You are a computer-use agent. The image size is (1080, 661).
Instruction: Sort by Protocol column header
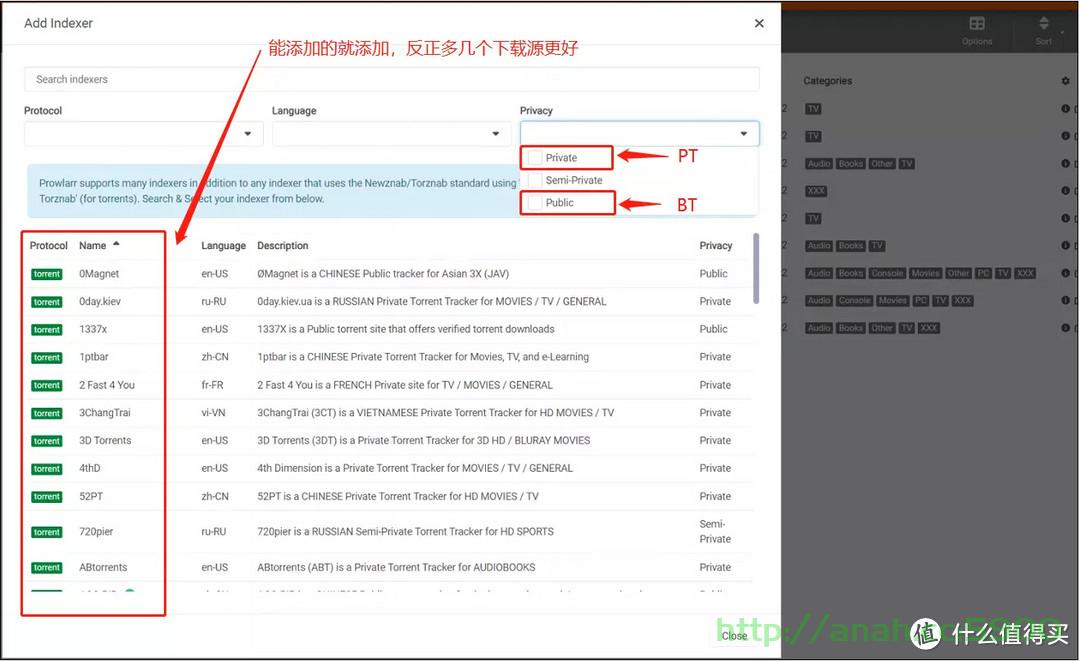click(x=48, y=246)
